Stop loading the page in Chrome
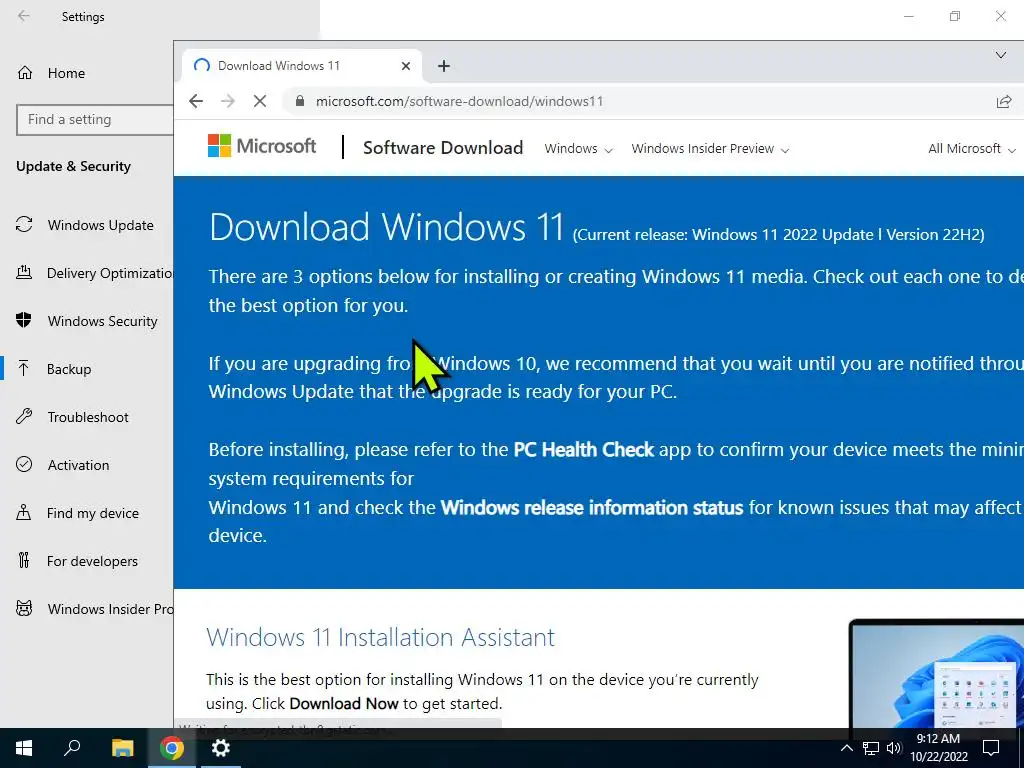Screen dimensions: 1024x768 coord(260,101)
